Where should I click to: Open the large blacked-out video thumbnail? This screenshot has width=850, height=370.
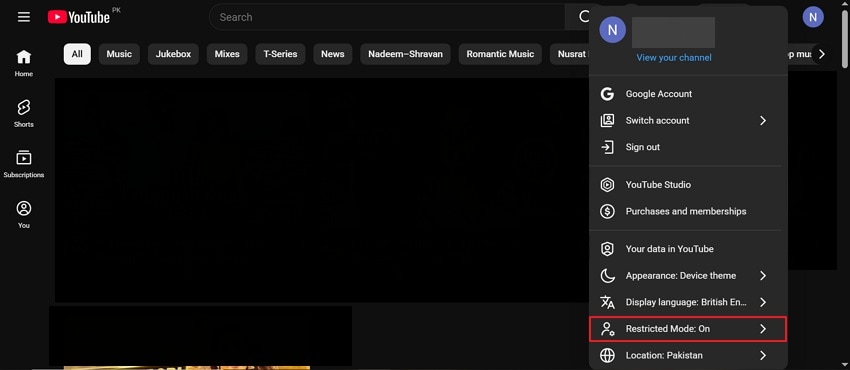321,190
